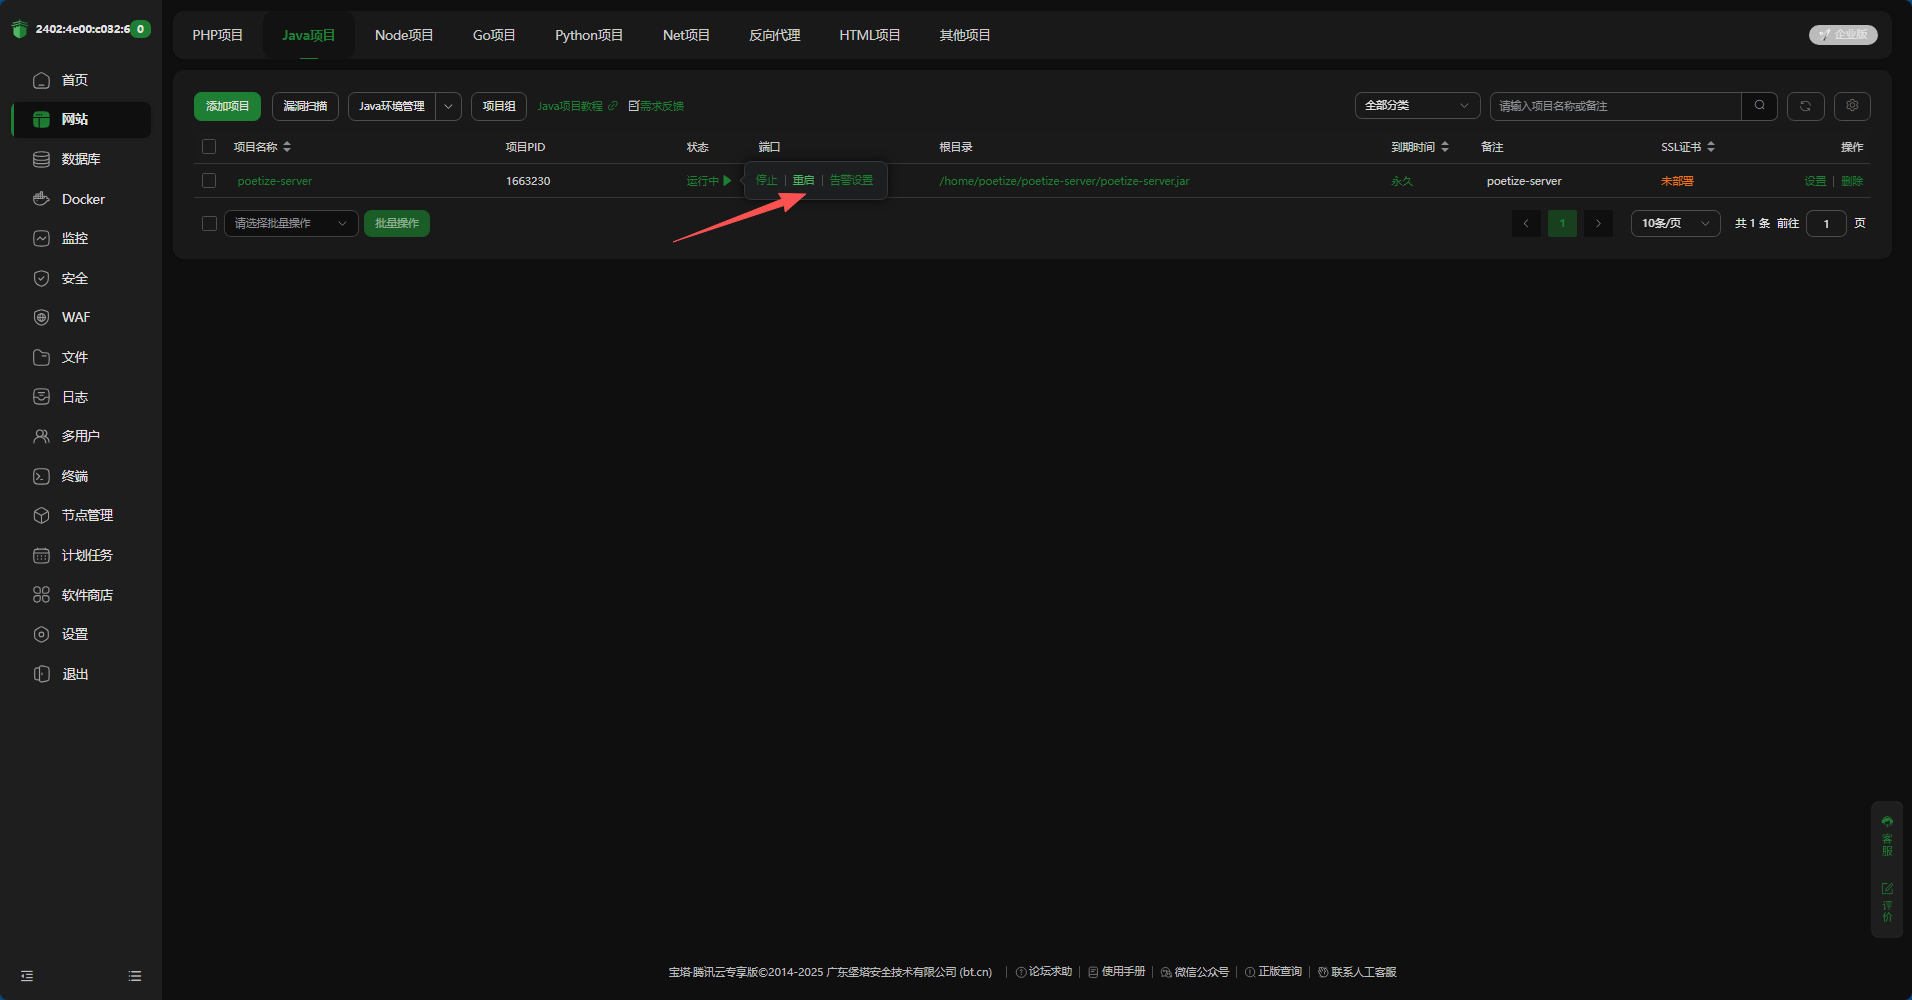
Task: Check the poetize-server row checkbox
Action: [209, 181]
